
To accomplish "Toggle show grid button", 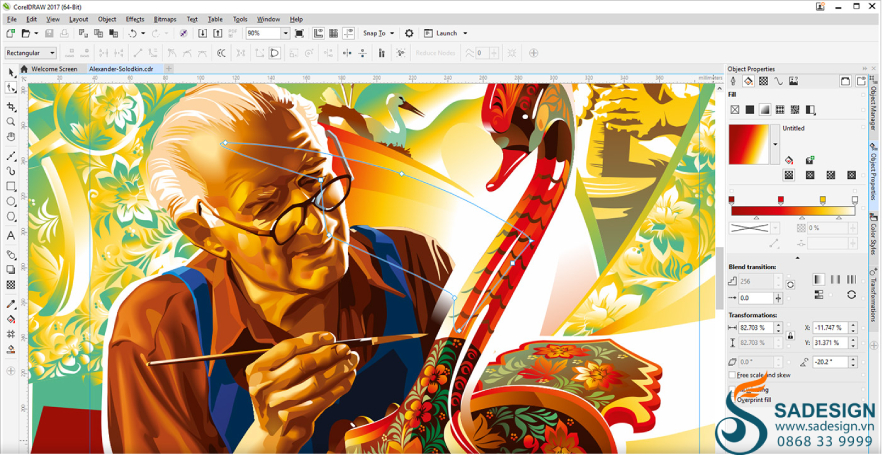I will (334, 33).
